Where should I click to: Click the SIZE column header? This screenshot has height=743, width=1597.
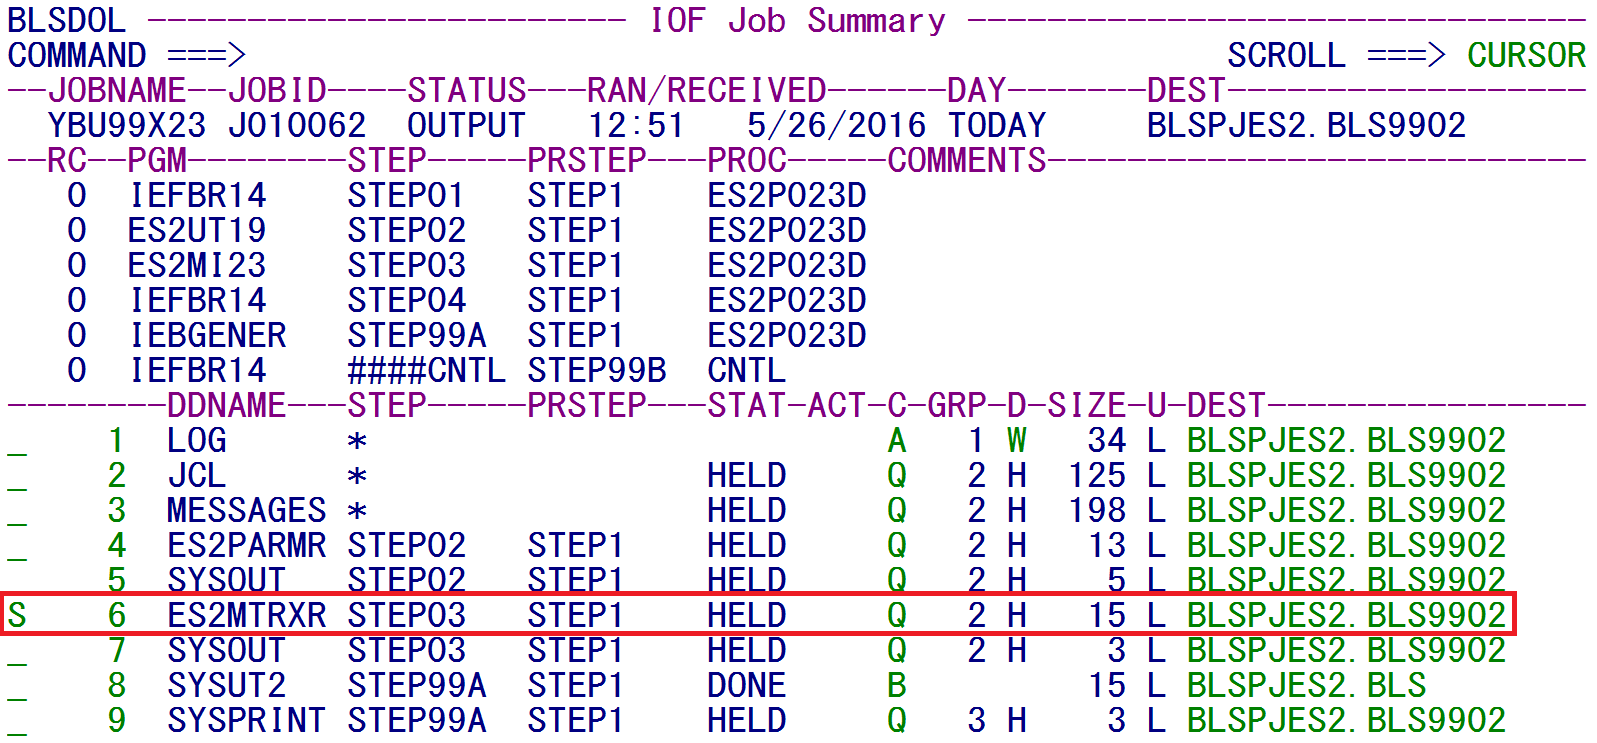tap(1087, 406)
